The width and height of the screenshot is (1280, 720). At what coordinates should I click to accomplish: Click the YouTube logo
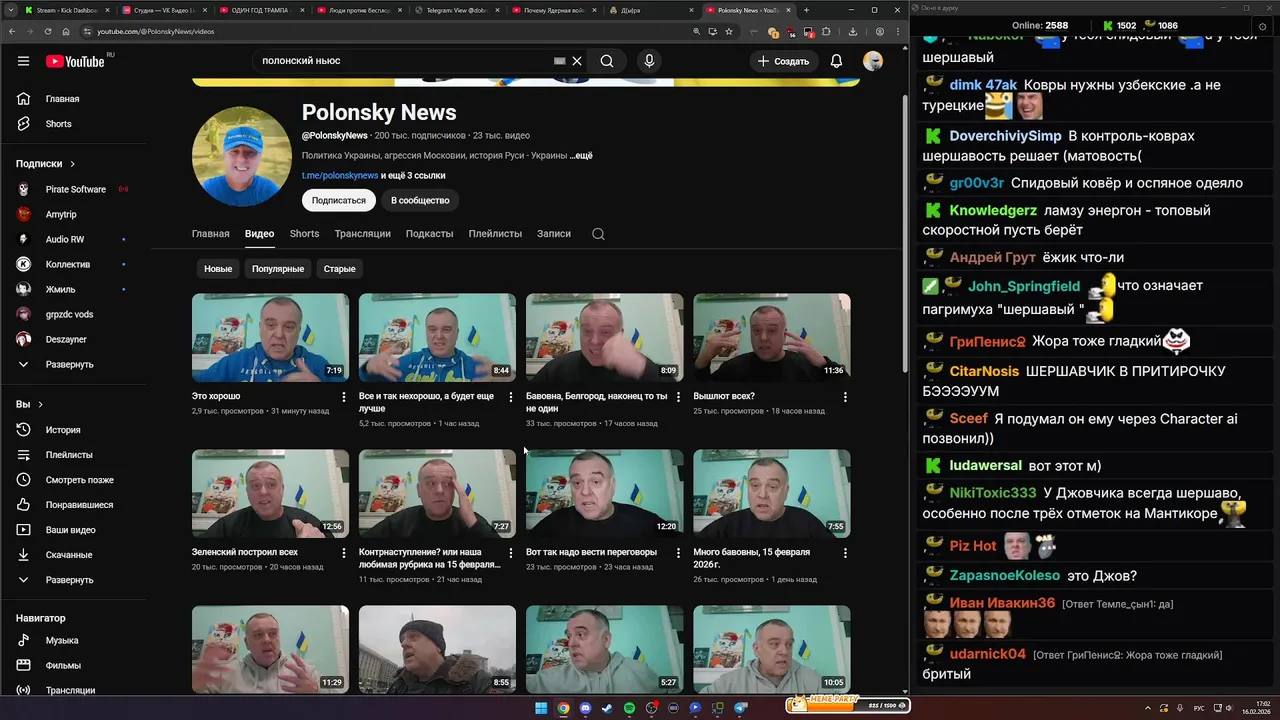[75, 61]
